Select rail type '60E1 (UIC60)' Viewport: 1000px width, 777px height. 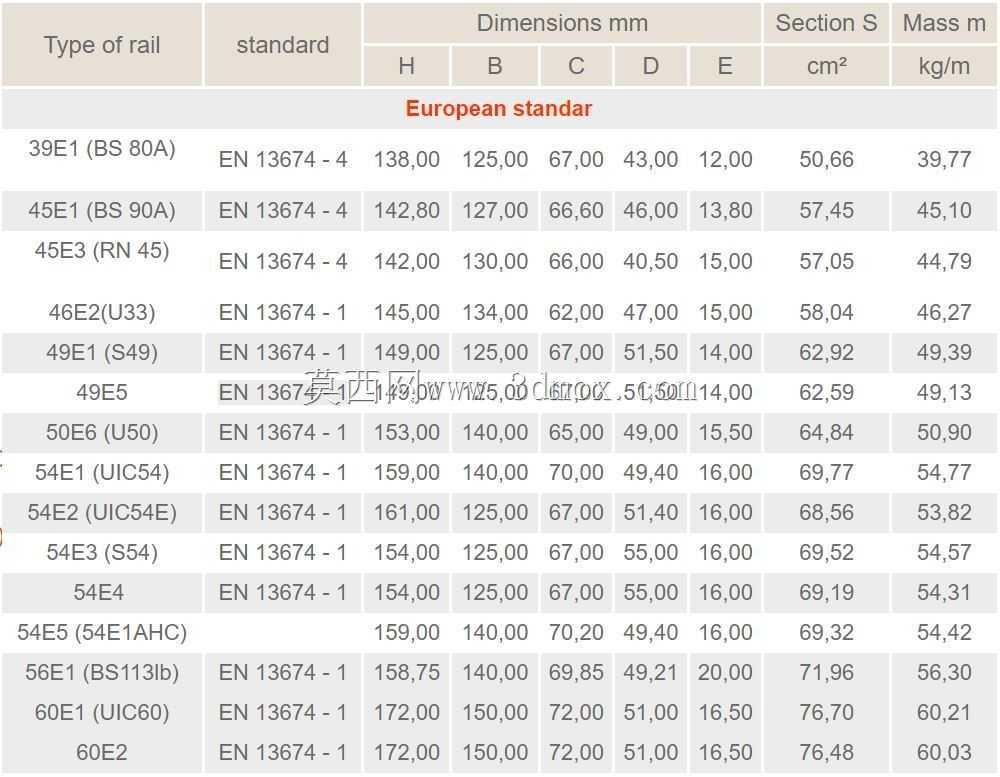pyautogui.click(x=102, y=712)
